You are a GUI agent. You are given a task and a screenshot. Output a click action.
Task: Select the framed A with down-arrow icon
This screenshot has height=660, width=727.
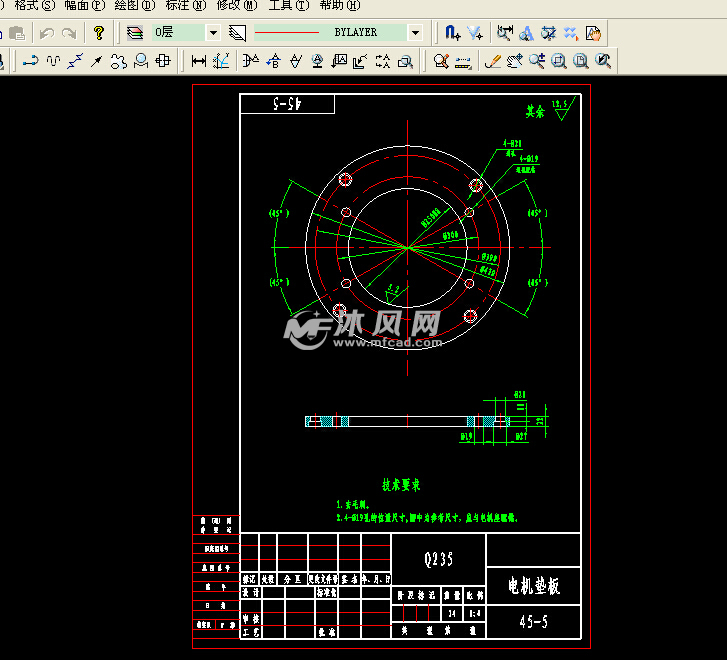click(339, 61)
